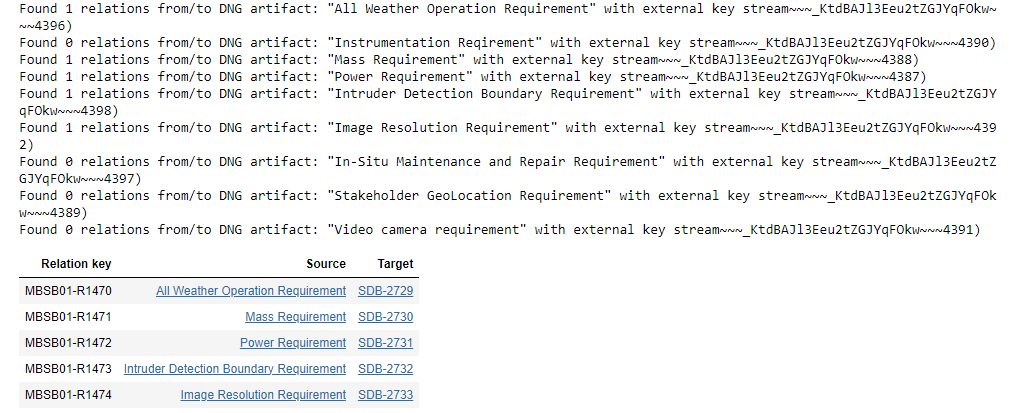Select the MBSB01-R1470 relation key cell
This screenshot has height=413, width=1011.
(x=68, y=291)
